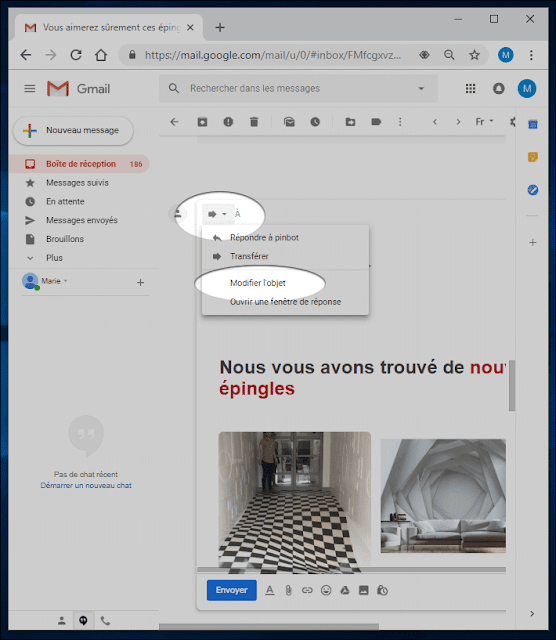Mark the message as unread

pos(289,122)
